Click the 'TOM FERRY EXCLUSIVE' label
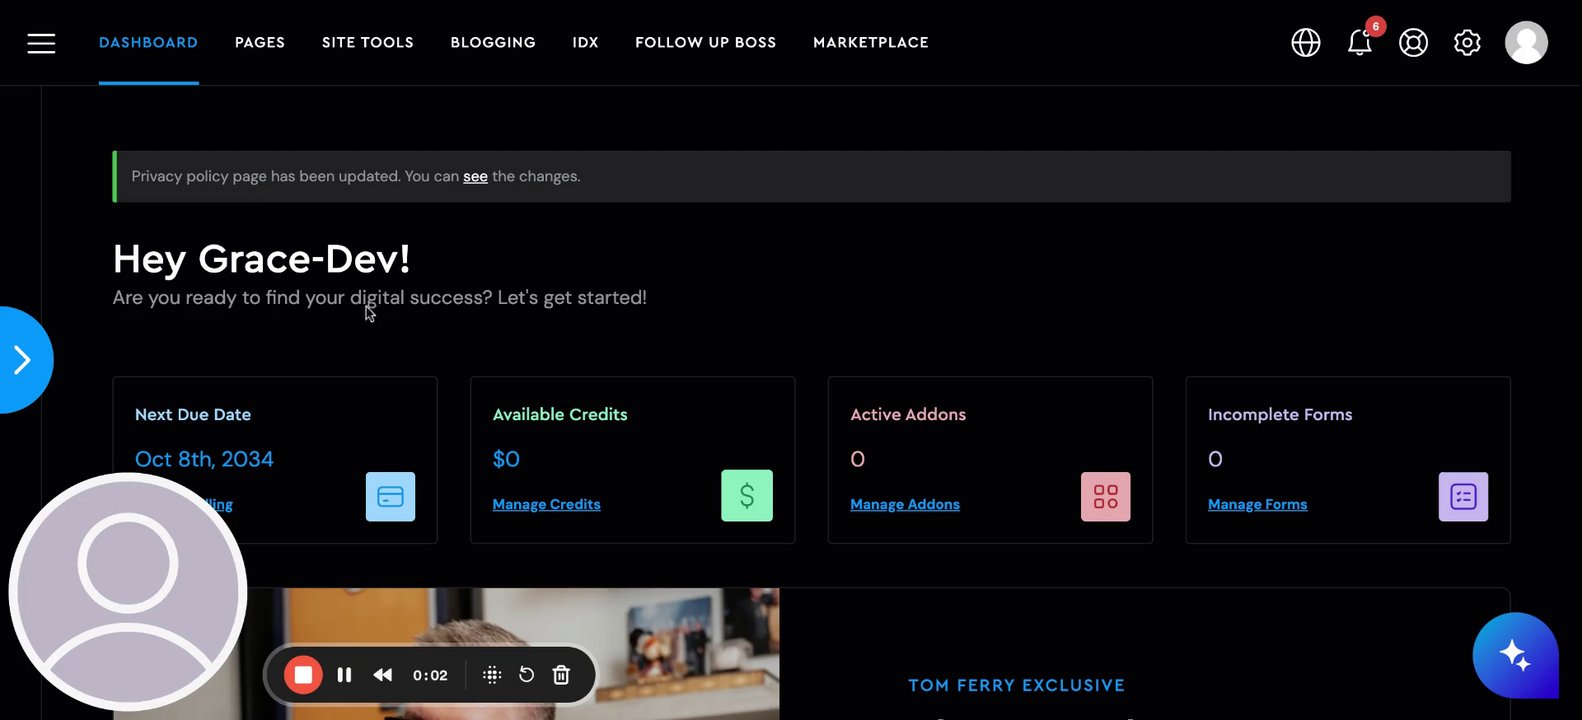The height and width of the screenshot is (720, 1582). 1017,685
